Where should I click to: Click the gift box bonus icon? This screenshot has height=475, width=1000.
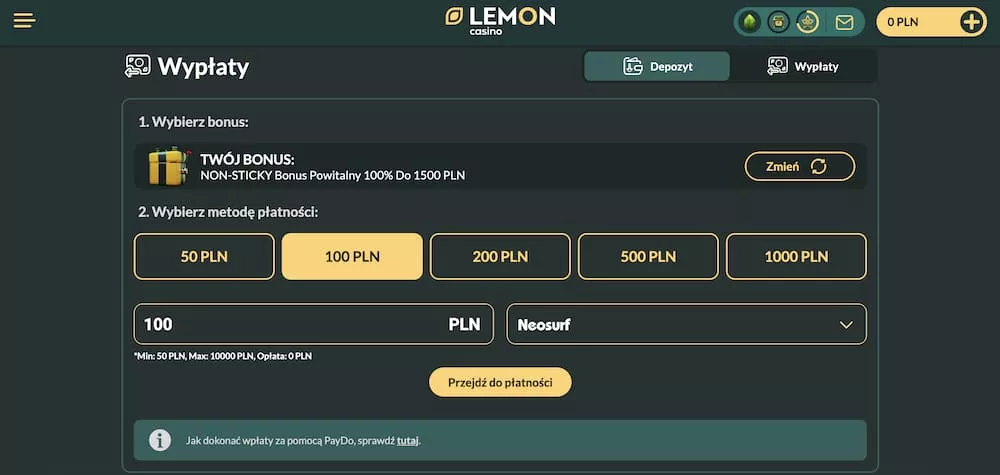(x=168, y=166)
